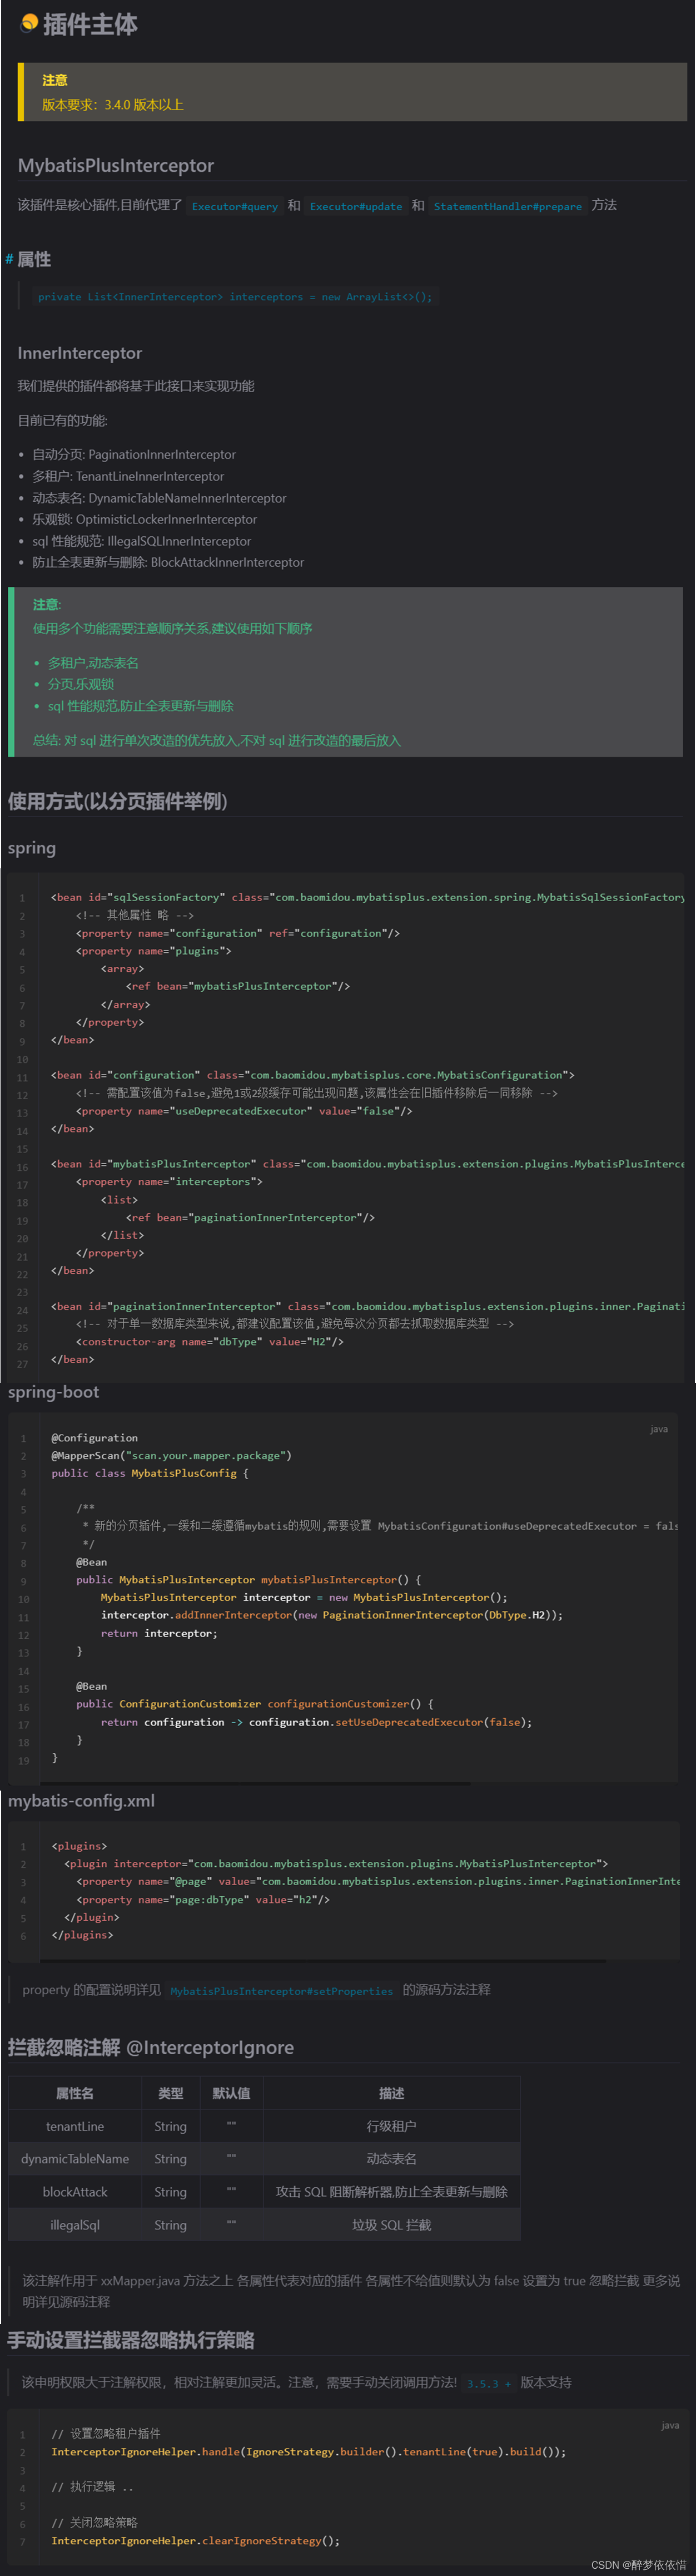Click the setUseDeprecatedExecutor(false) code line
Screen dimensions: 696x2576
(x=316, y=1722)
